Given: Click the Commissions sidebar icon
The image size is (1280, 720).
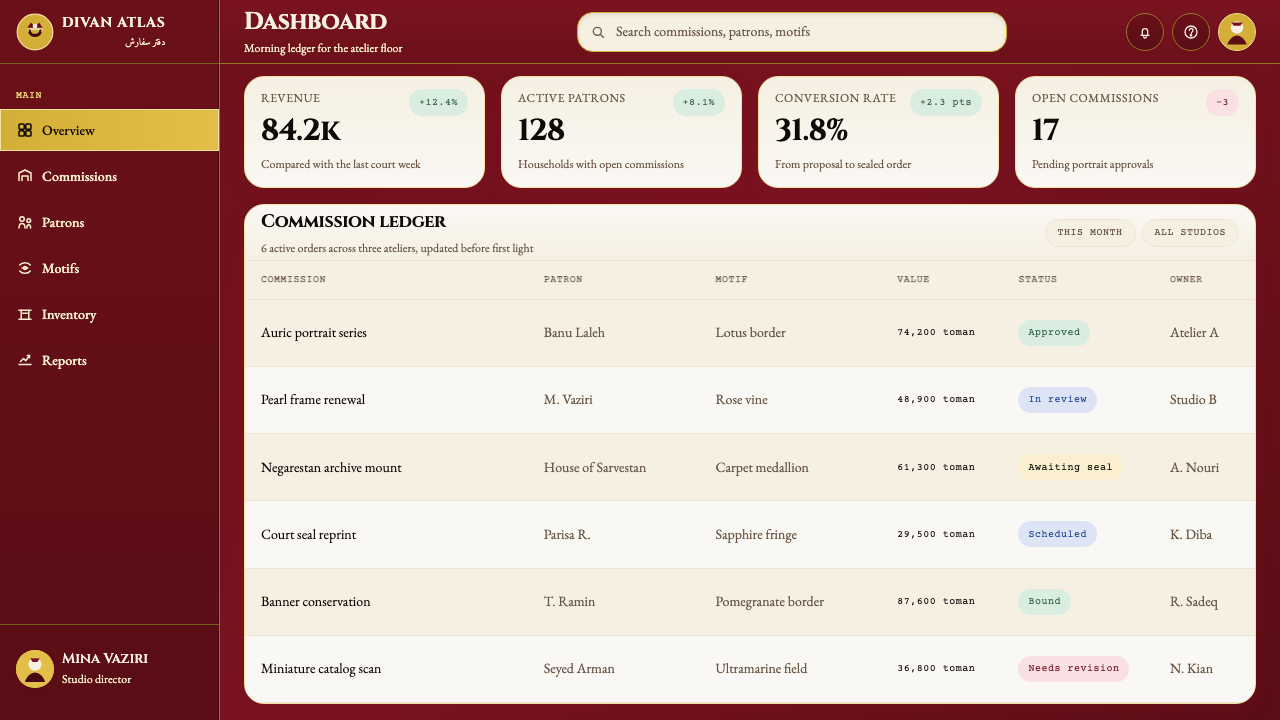Looking at the screenshot, I should click(x=25, y=176).
